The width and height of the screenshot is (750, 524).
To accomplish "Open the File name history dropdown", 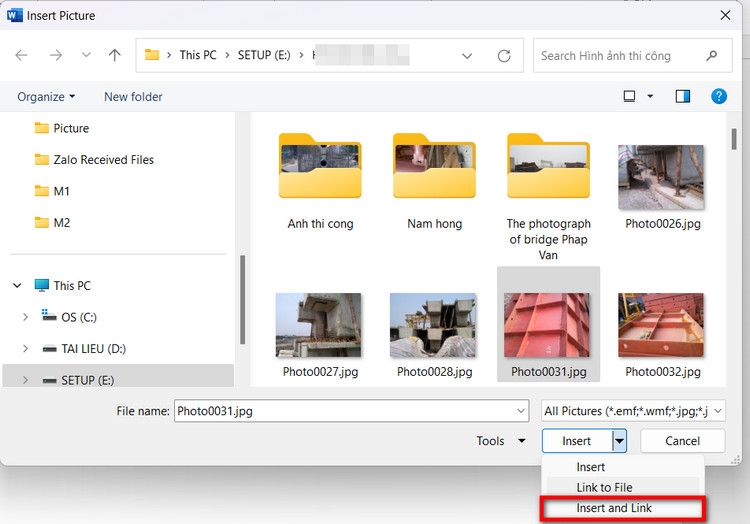I will (x=521, y=411).
